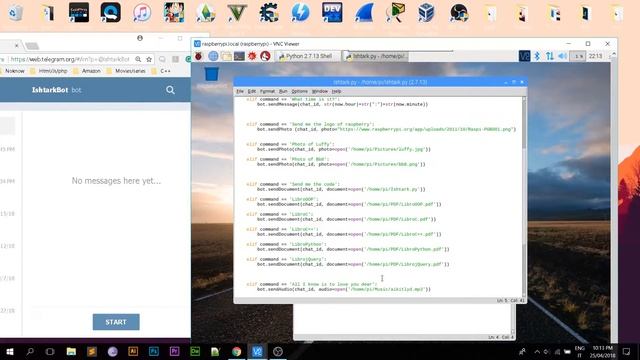Click the START button in Telegram chat

[116, 322]
